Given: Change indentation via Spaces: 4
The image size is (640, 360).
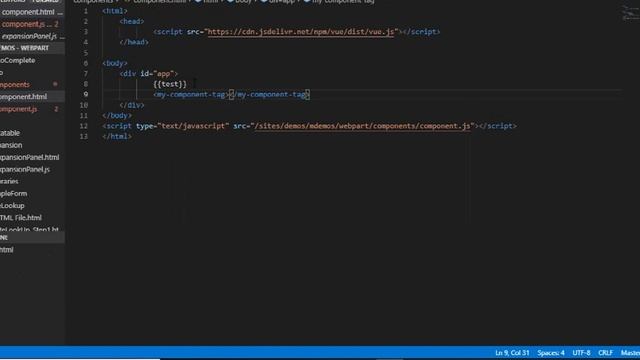Looking at the screenshot, I should click(551, 353).
